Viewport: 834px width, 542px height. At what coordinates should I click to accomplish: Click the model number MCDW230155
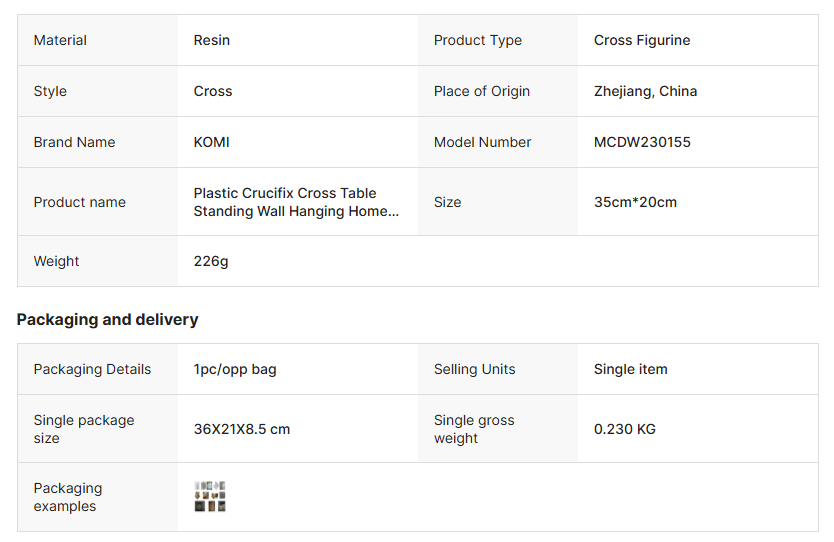click(642, 142)
